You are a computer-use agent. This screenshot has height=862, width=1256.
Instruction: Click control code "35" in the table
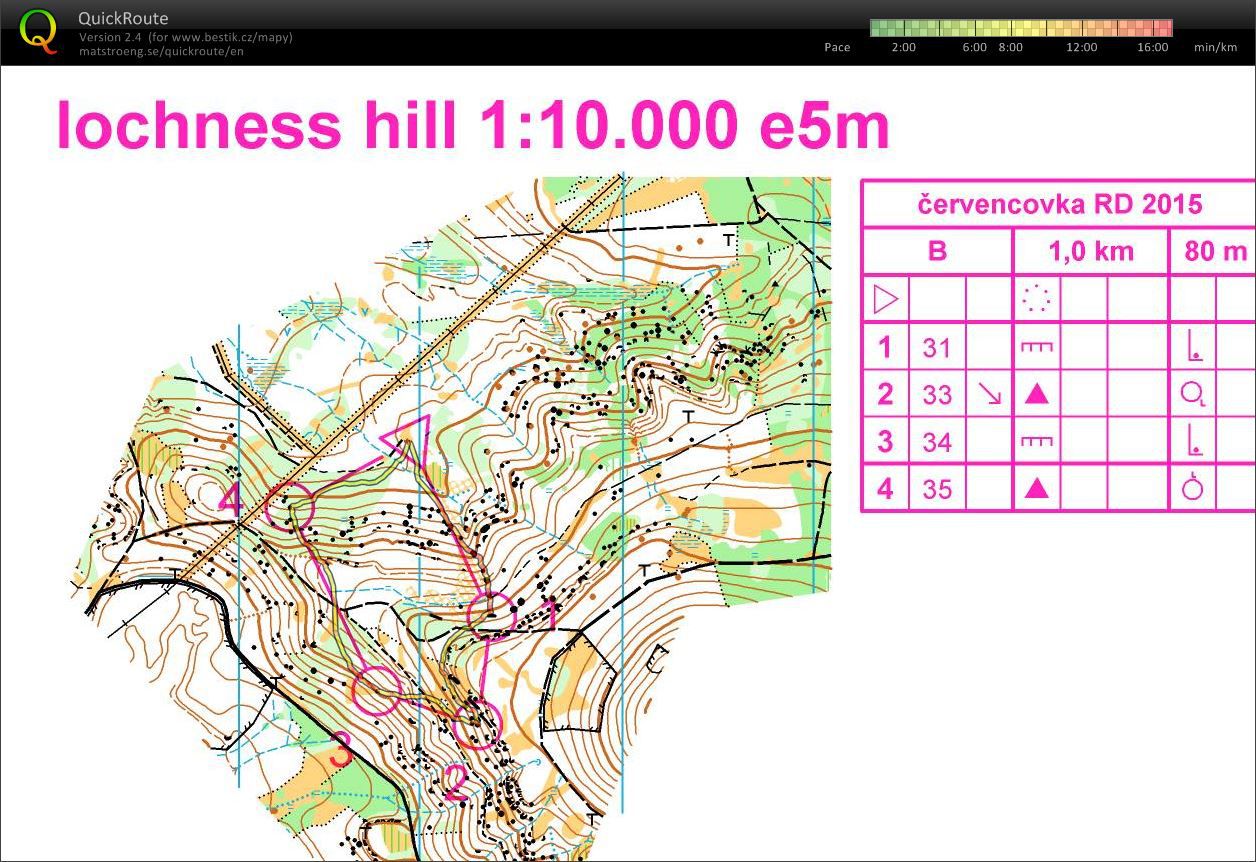[x=937, y=489]
